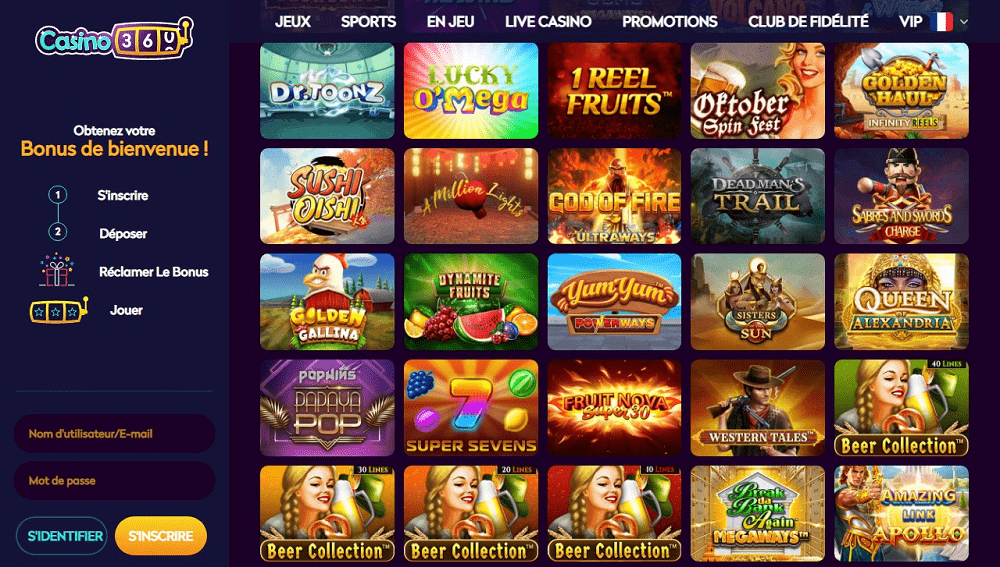Click the S'IDENTIFIER button
This screenshot has width=1000, height=567.
tap(62, 536)
